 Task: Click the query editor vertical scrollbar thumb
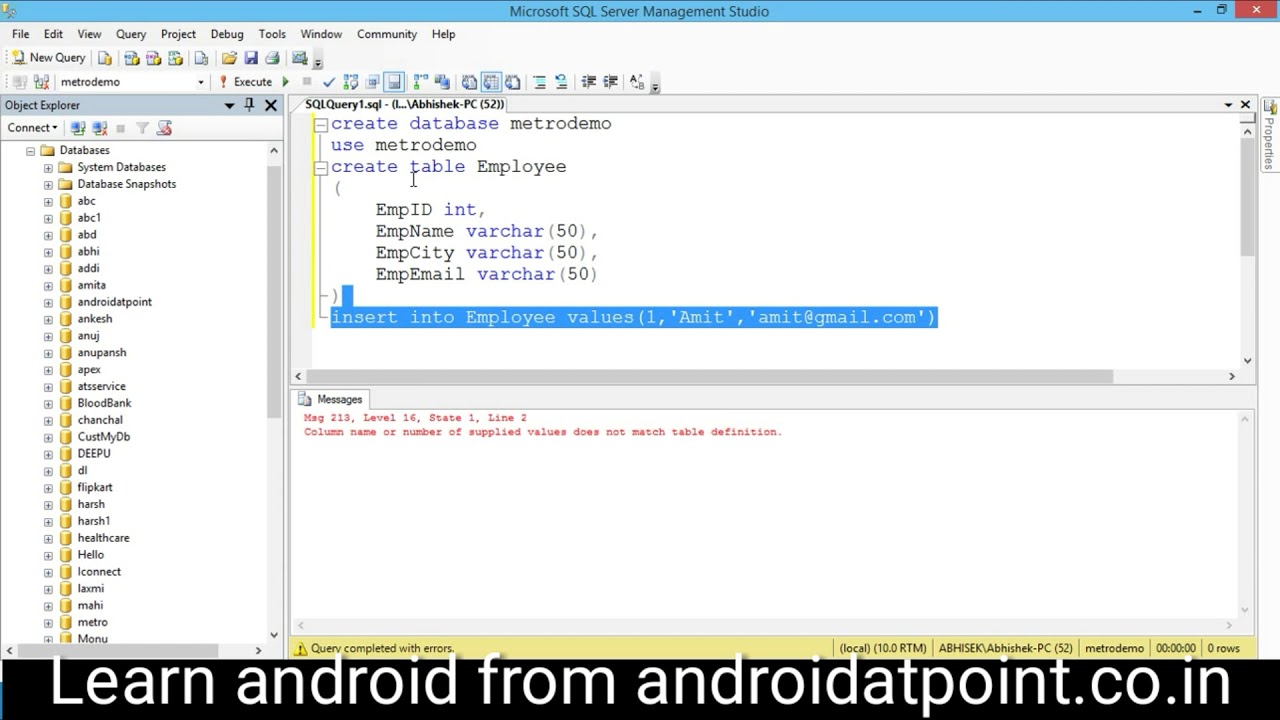tap(1247, 195)
